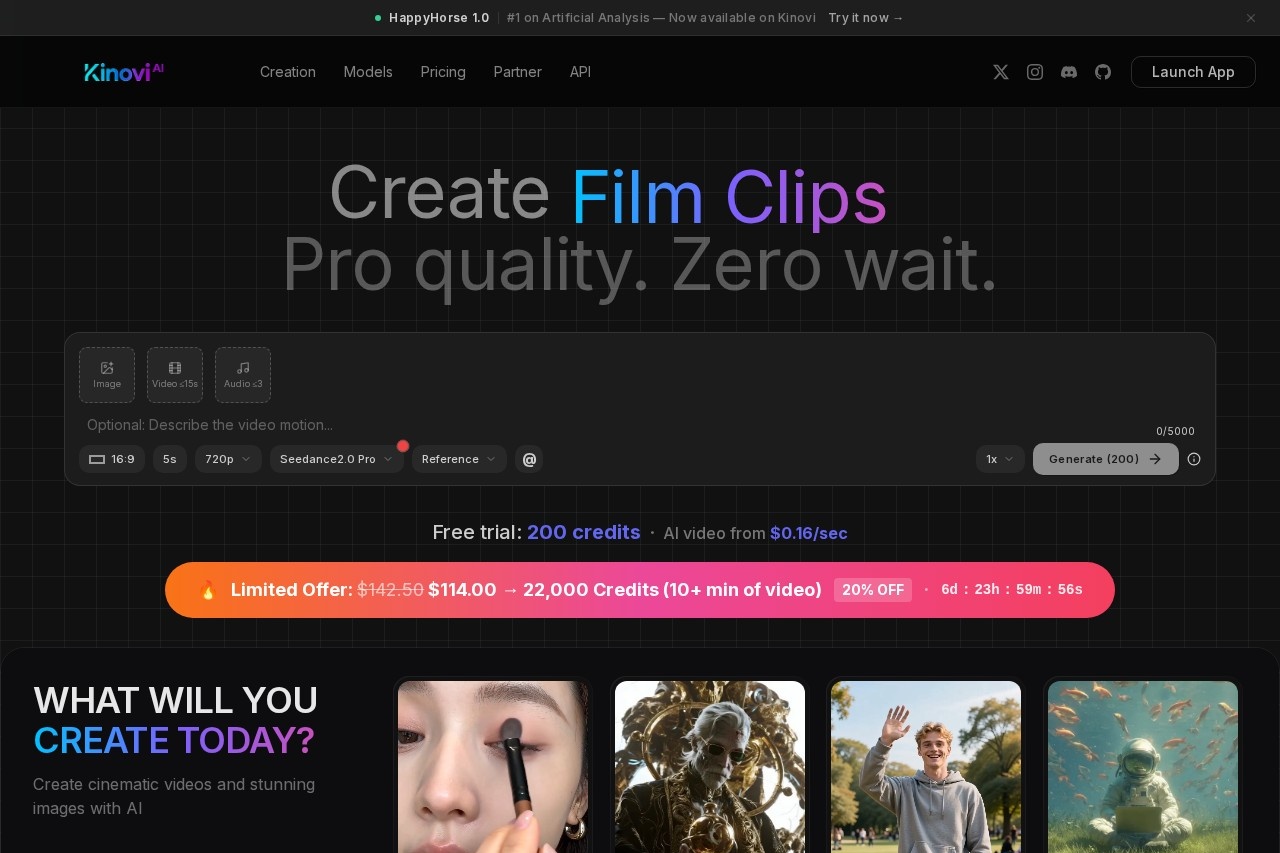
Task: Open the Partner nav item
Action: 517,72
